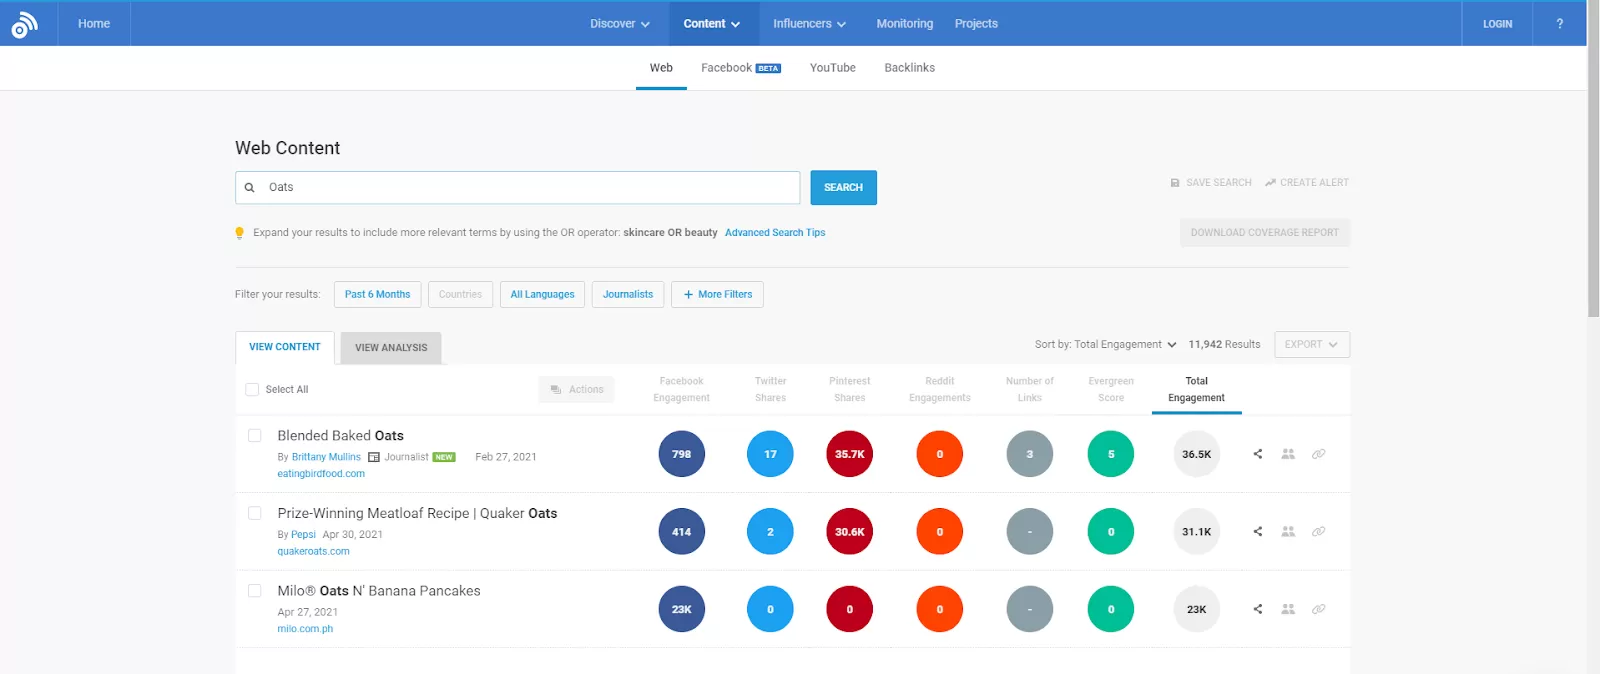Click share icon for Milo Oats Banana Pancakes

1258,609
